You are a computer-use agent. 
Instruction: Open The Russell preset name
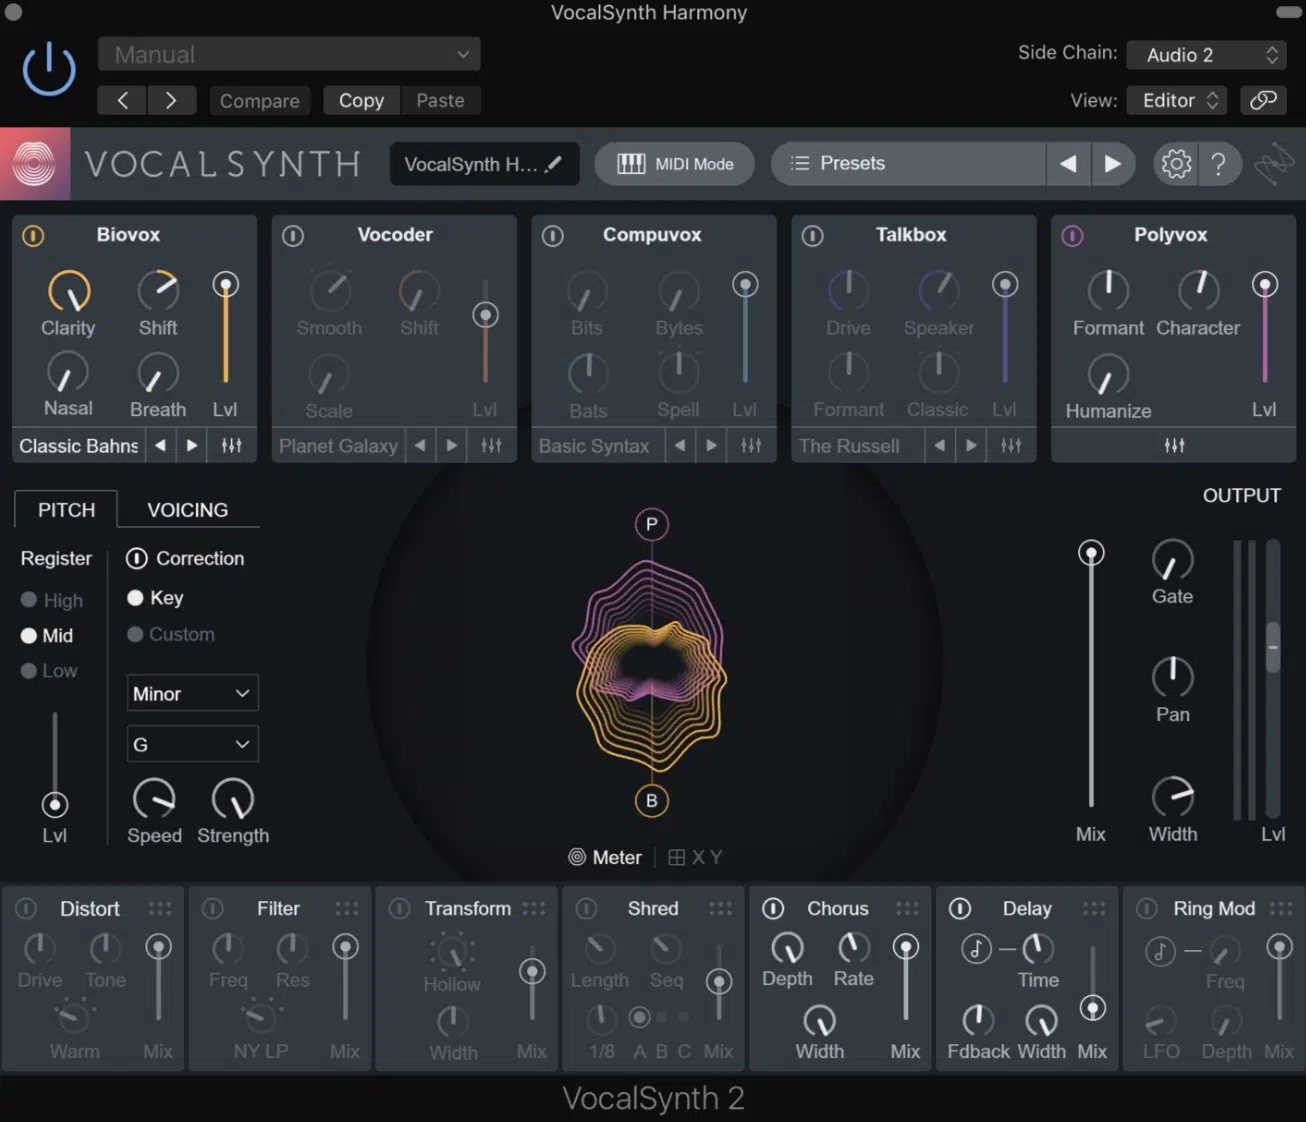tap(850, 446)
